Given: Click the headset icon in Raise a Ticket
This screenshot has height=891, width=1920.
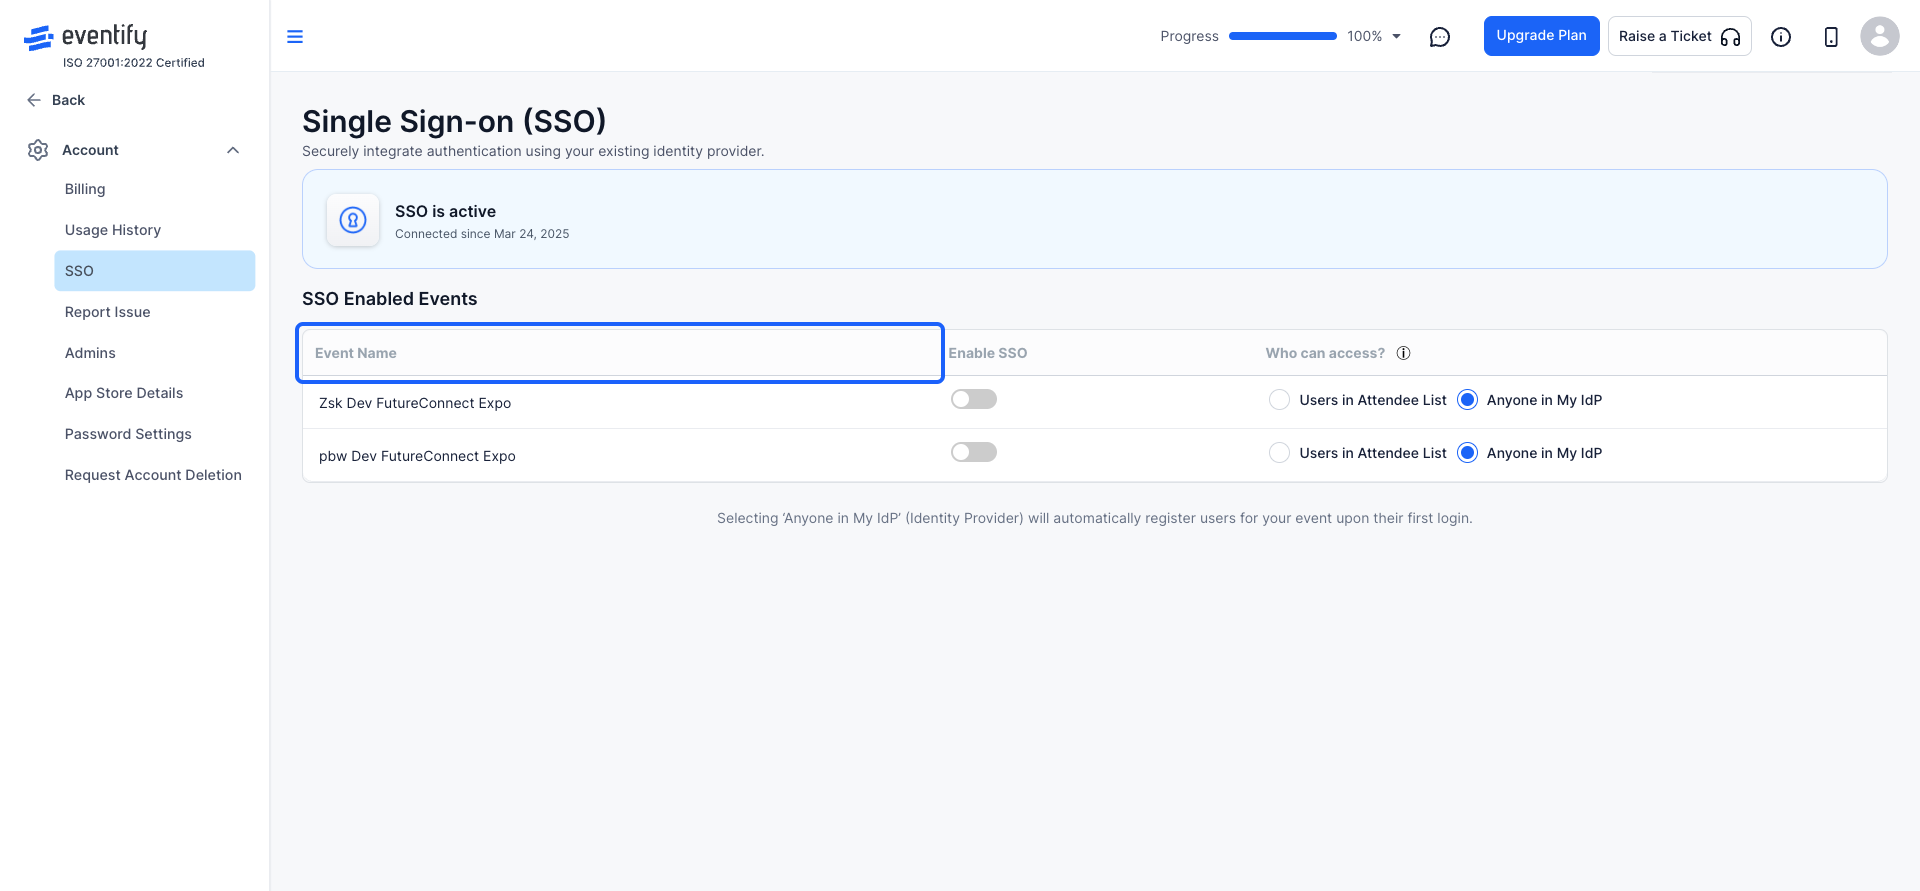Looking at the screenshot, I should click(1731, 37).
